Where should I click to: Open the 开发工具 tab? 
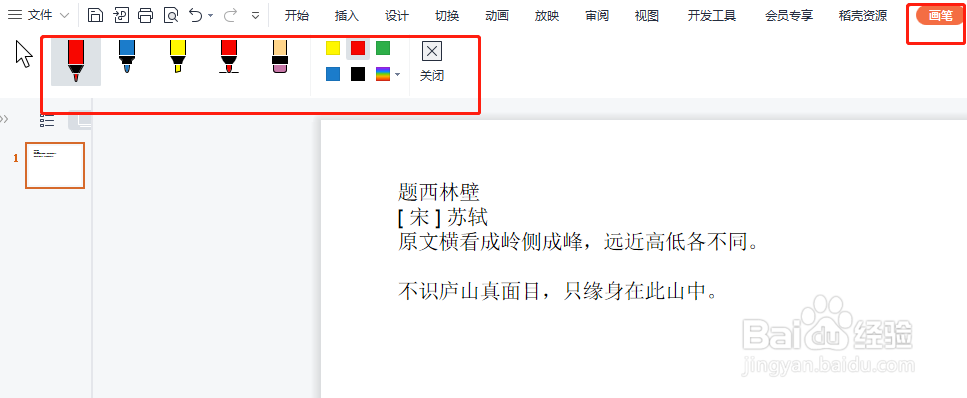pos(712,16)
